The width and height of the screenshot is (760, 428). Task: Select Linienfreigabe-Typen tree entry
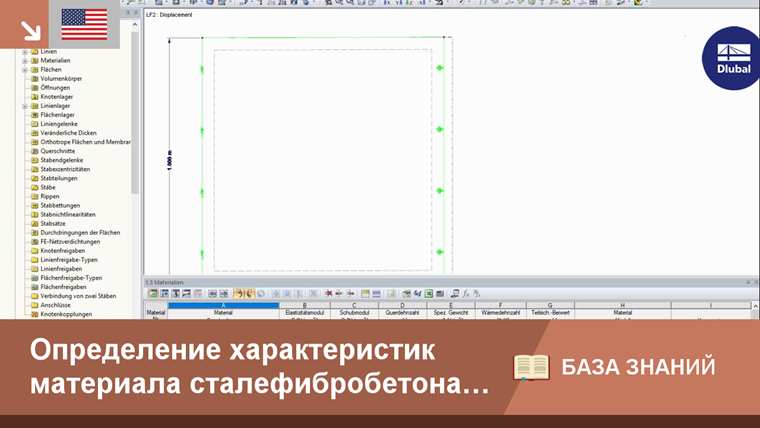point(69,260)
